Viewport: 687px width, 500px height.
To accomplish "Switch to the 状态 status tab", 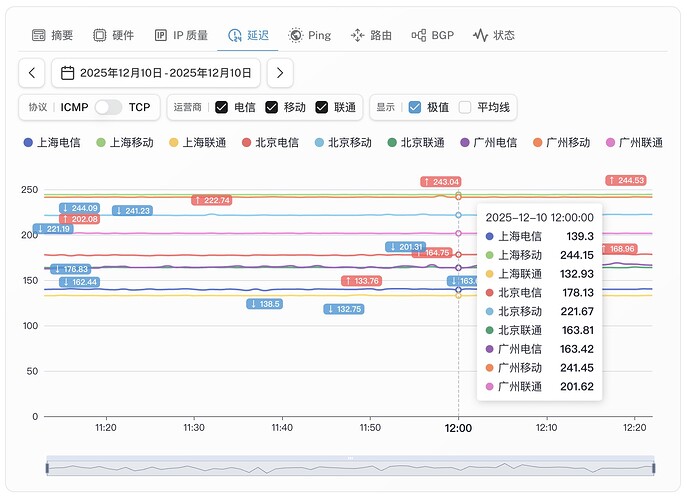I will point(494,35).
